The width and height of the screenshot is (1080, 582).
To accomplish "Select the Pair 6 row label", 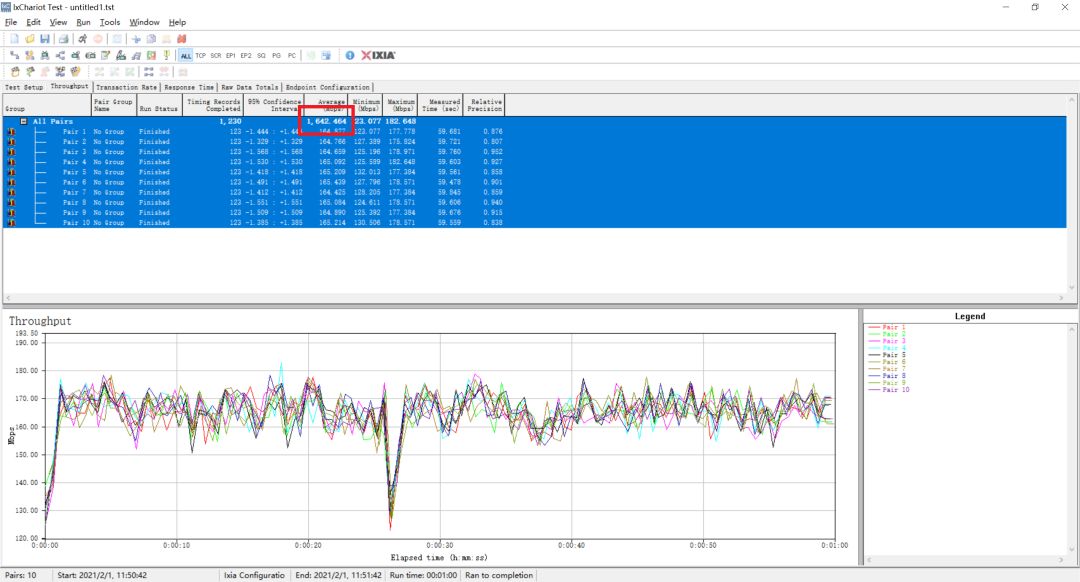I will click(x=74, y=183).
